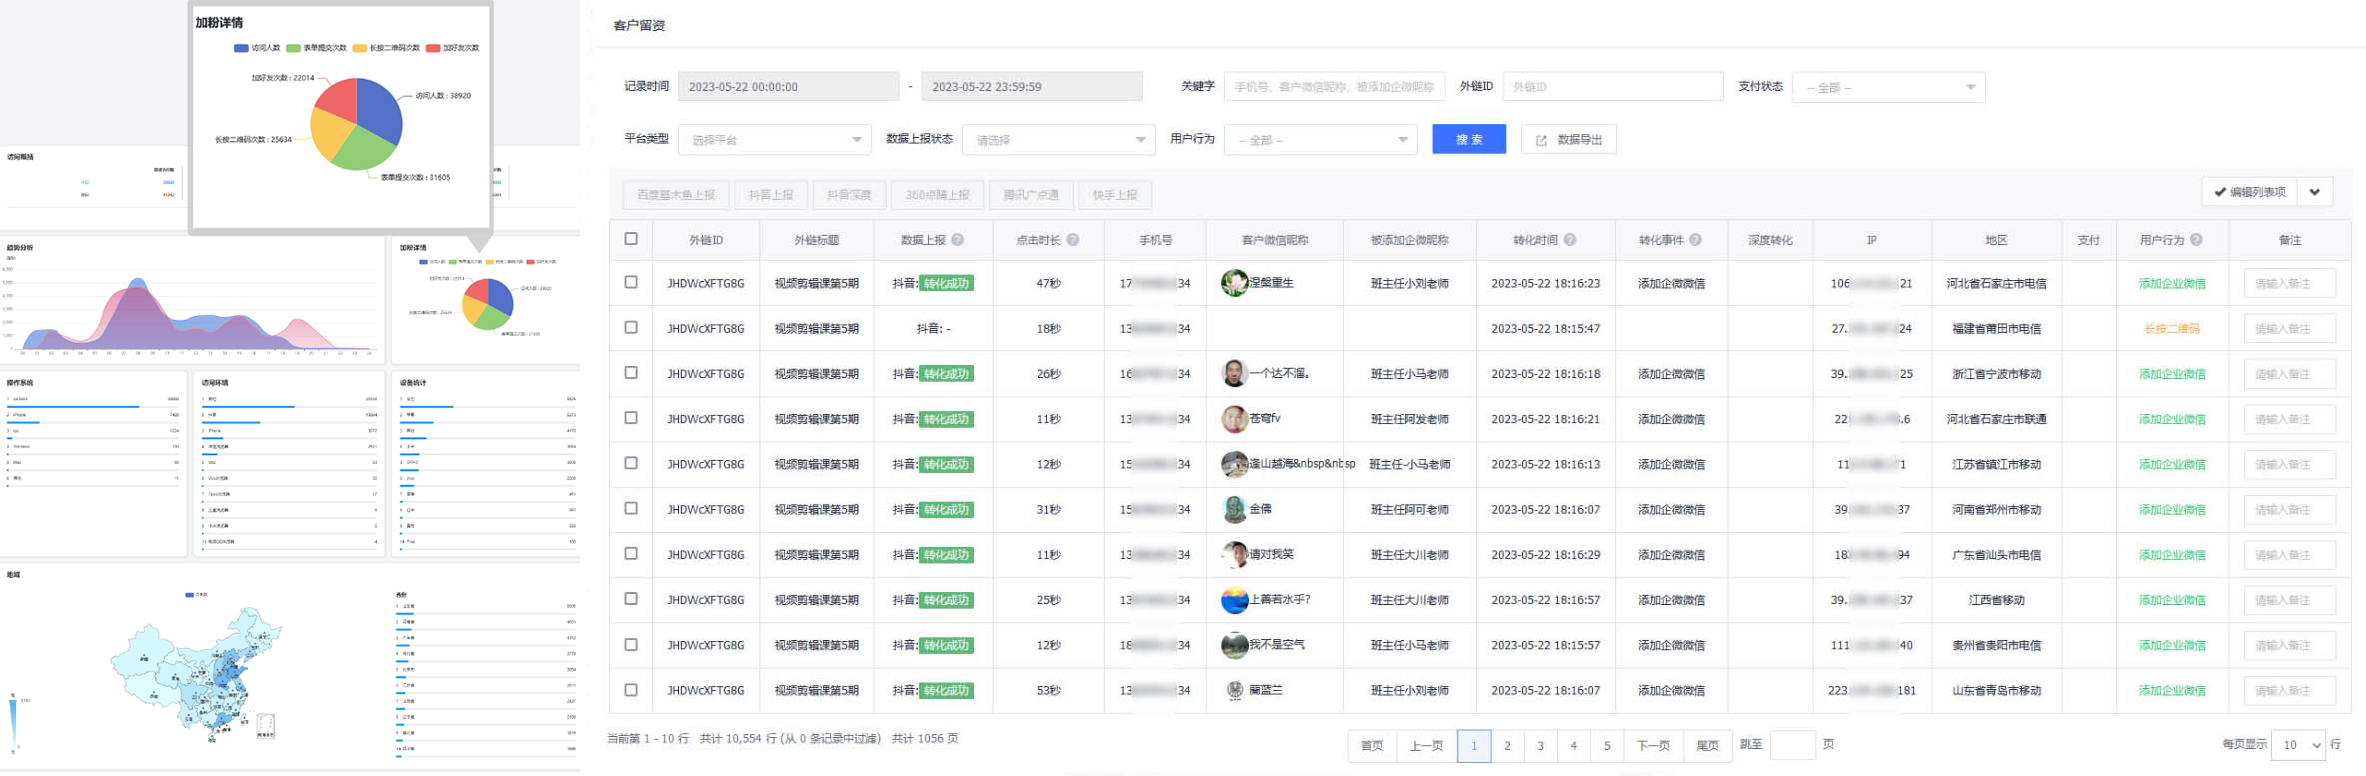Select the 快手上报 tab
The height and width of the screenshot is (776, 2366).
point(1115,195)
